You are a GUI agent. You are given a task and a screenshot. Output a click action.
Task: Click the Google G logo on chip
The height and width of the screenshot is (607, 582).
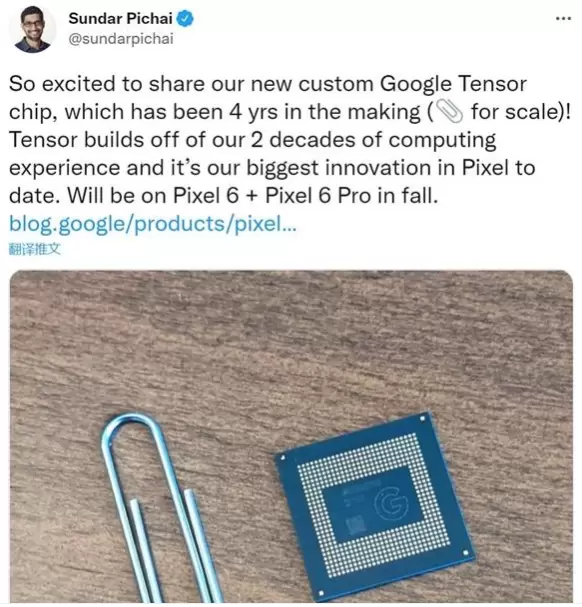391,503
